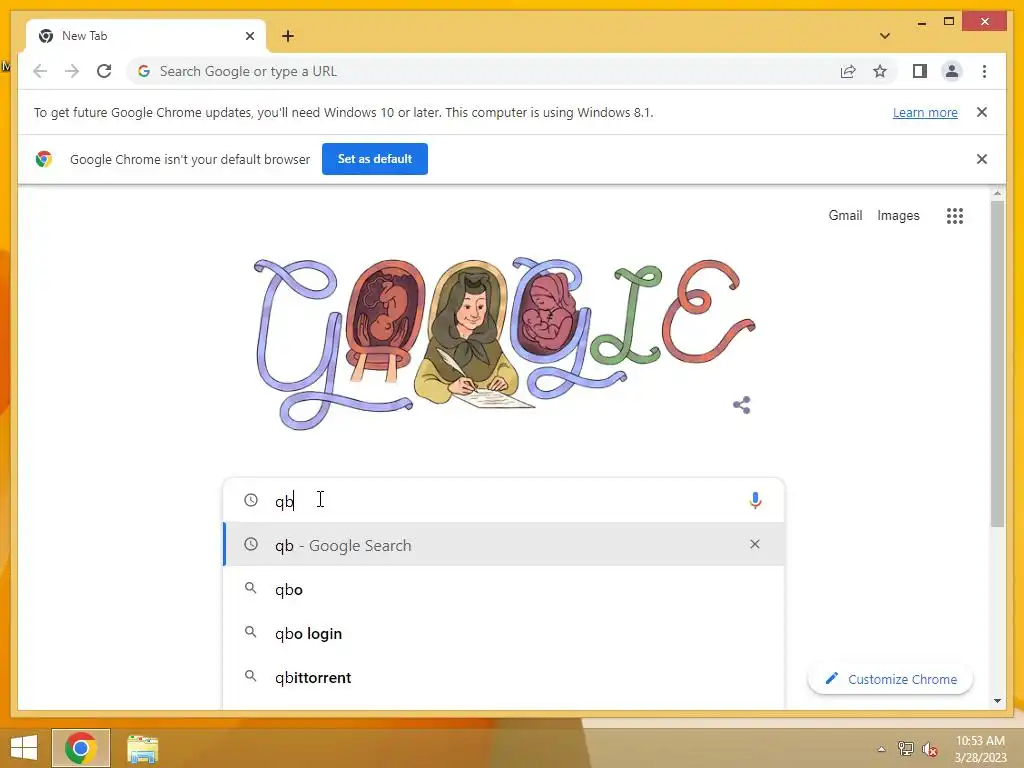Image resolution: width=1024 pixels, height=768 pixels.
Task: Click the page vertical scrollbar thumb
Action: point(997,363)
